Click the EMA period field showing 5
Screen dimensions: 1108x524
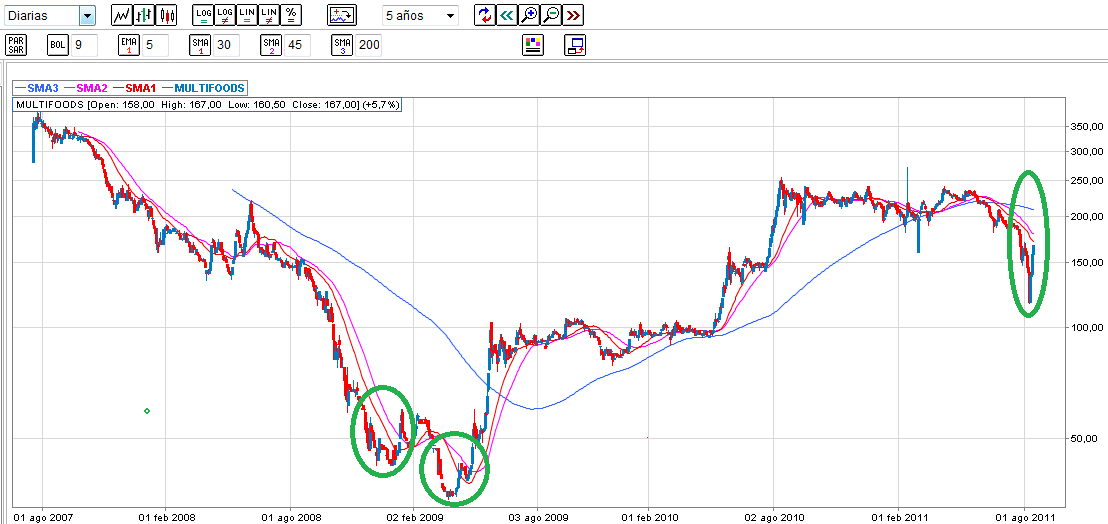[x=155, y=45]
